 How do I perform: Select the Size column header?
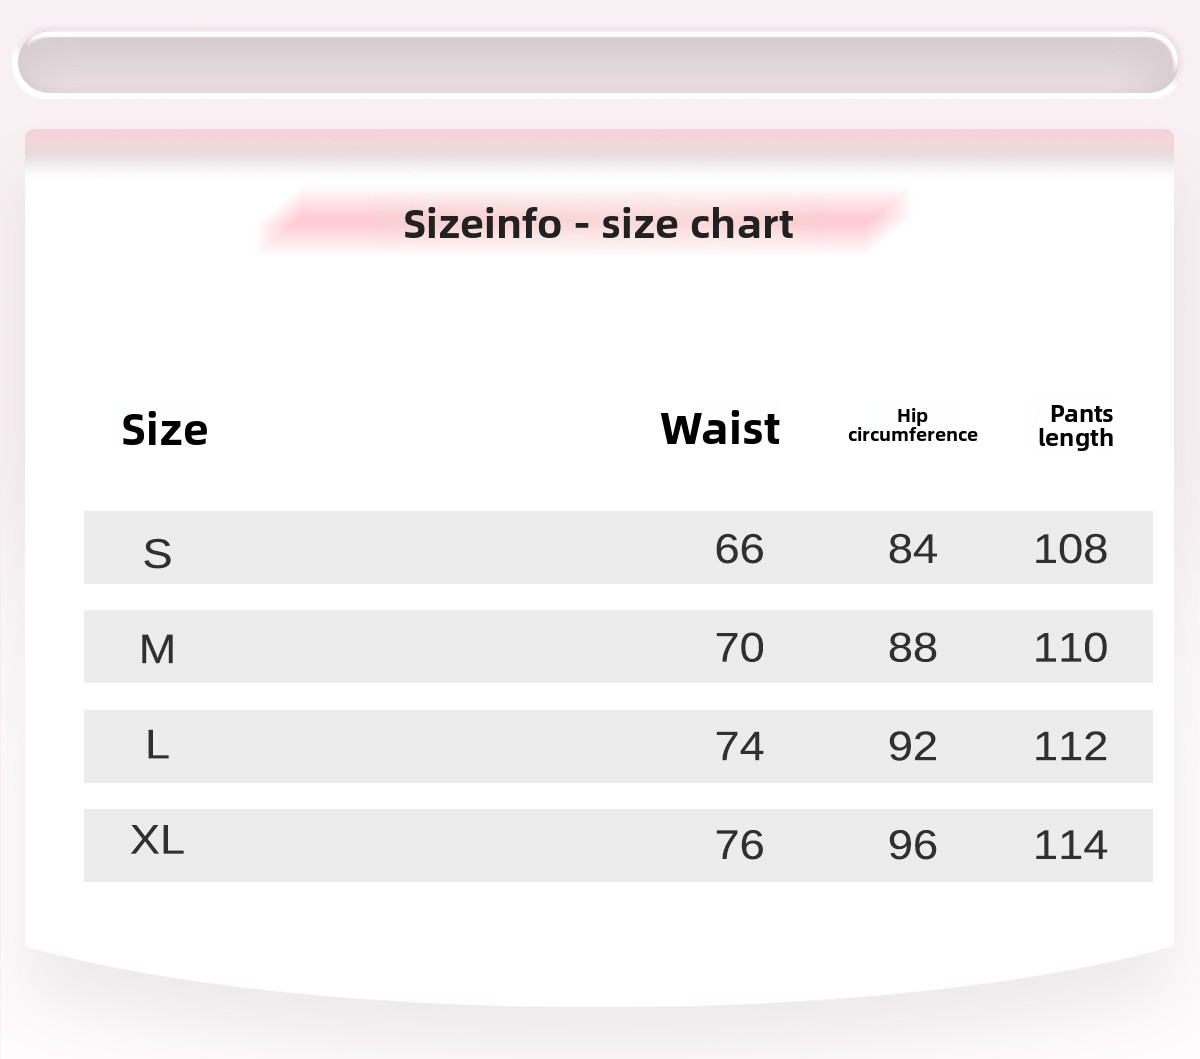tap(164, 429)
